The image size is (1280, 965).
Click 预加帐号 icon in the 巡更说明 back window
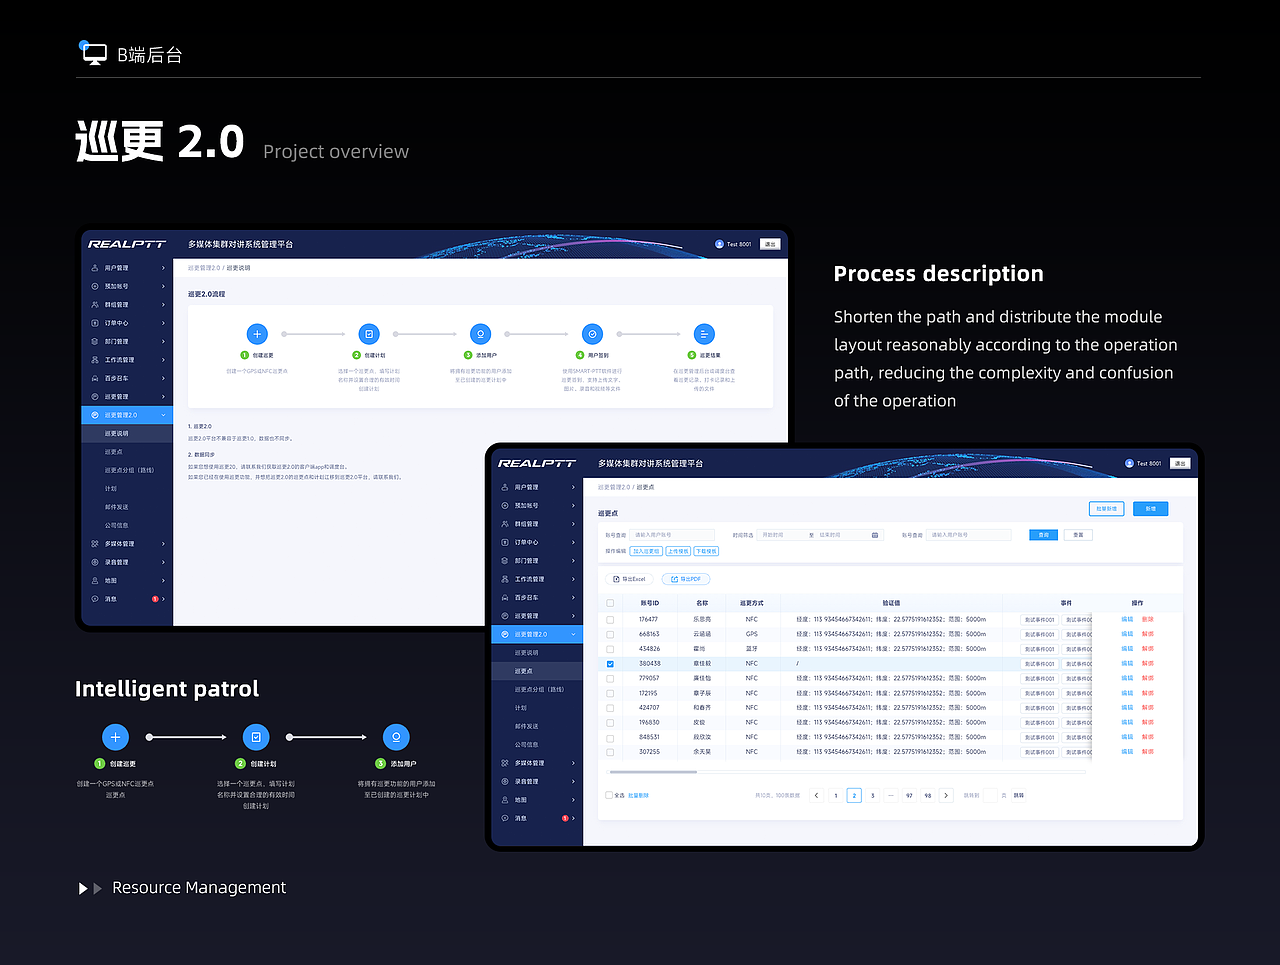95,286
